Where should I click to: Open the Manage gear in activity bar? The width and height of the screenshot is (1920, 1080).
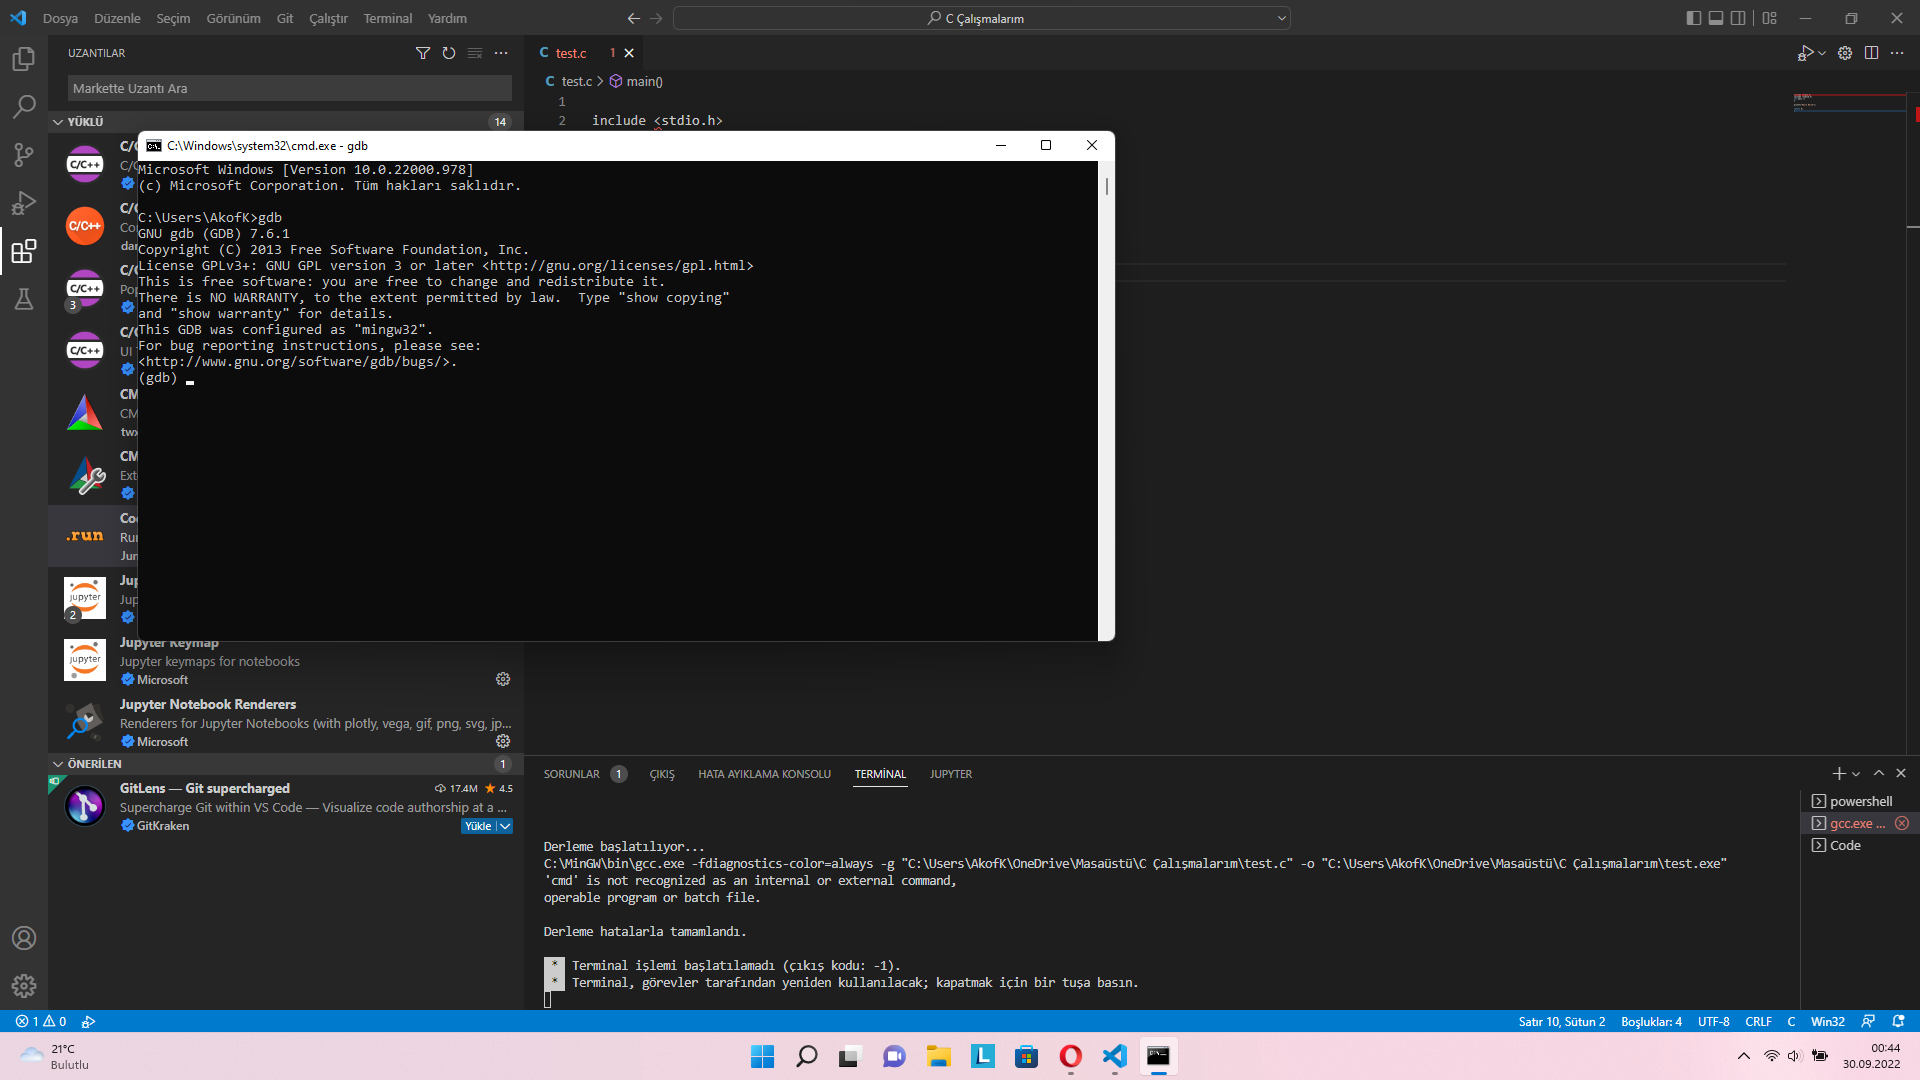point(24,986)
